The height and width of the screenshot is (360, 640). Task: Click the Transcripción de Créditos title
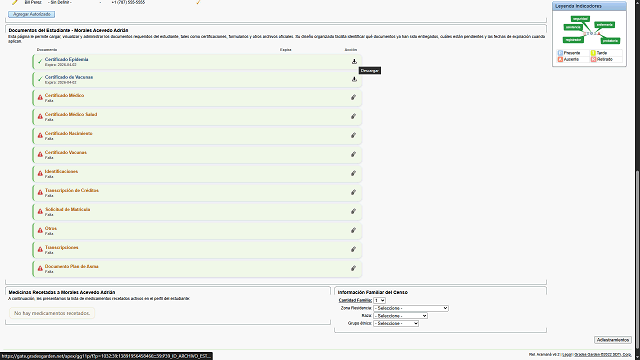click(x=72, y=190)
